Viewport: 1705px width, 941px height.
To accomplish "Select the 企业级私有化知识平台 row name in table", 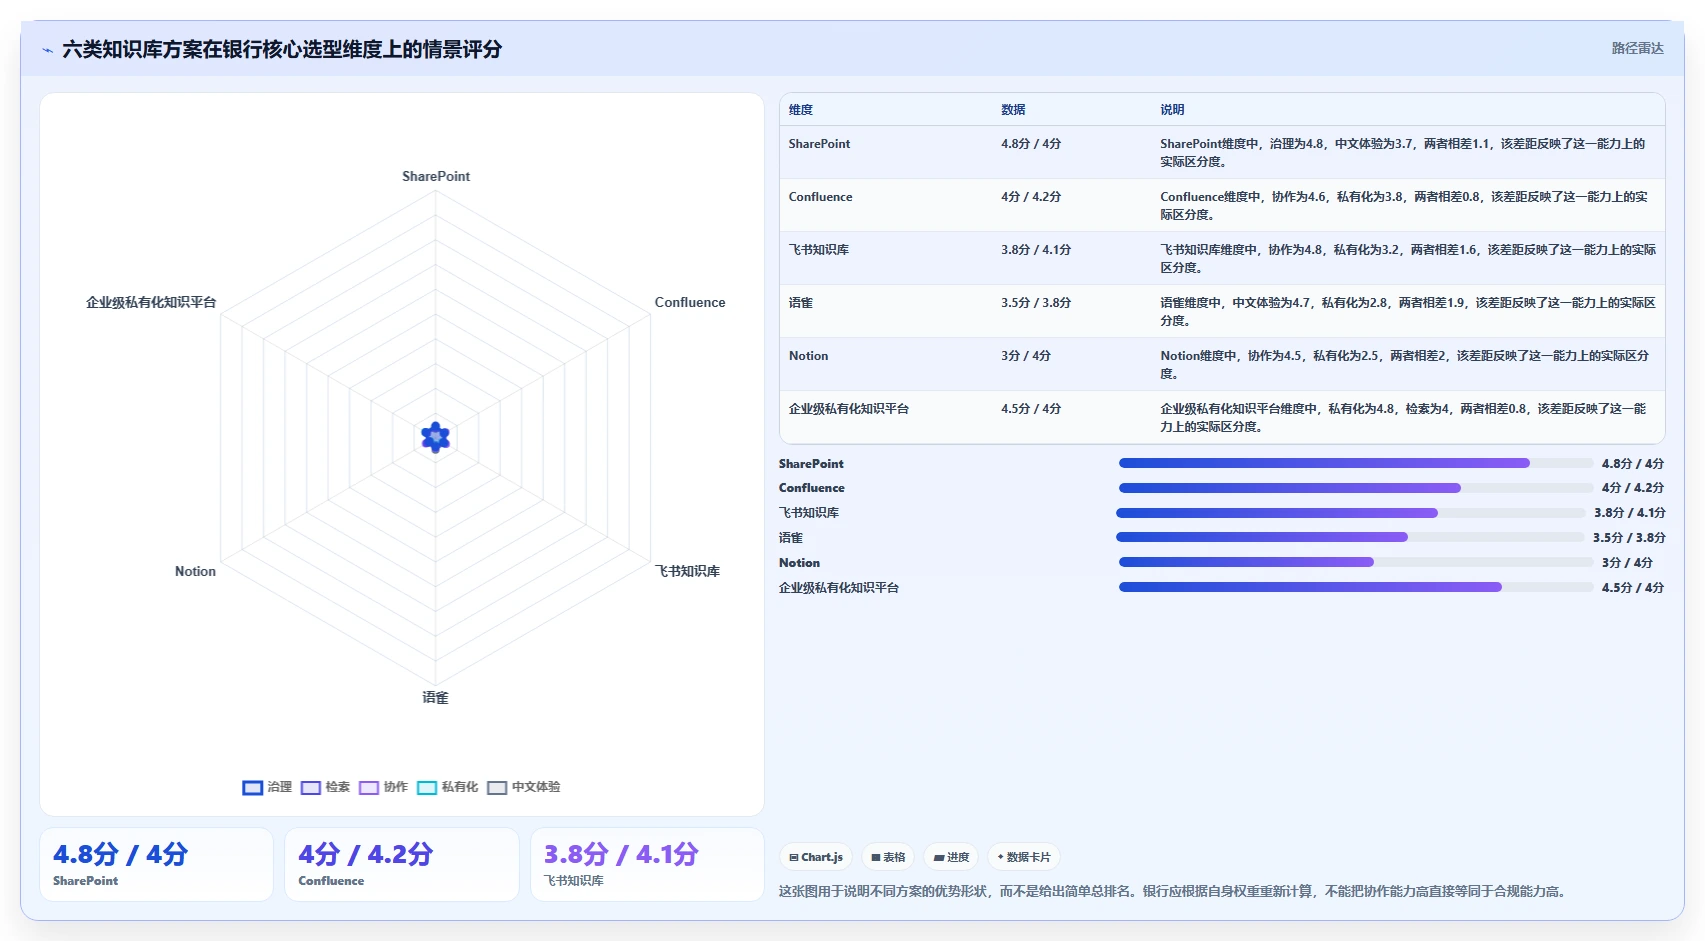I will 848,409.
